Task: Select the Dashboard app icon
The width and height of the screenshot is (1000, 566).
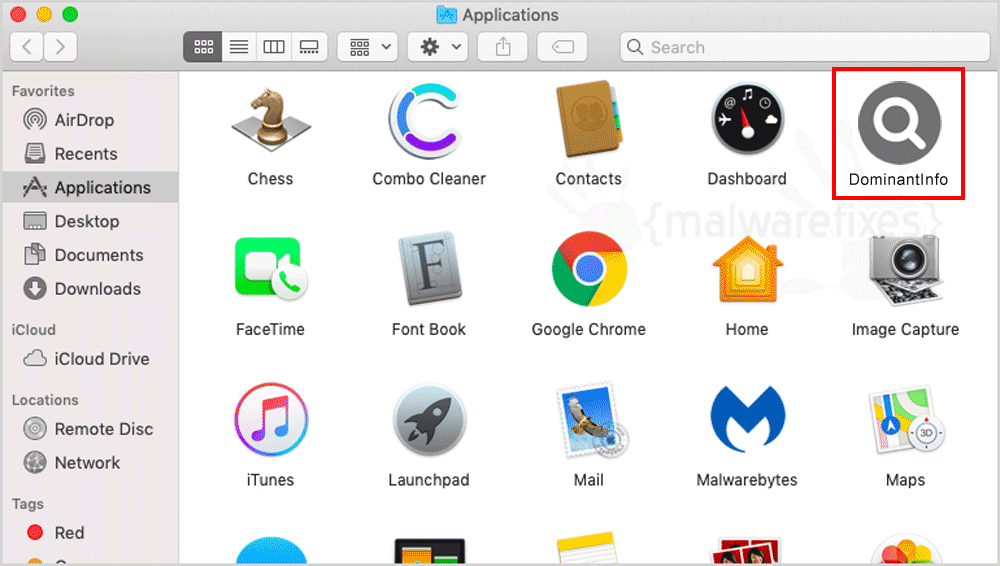Action: point(747,120)
